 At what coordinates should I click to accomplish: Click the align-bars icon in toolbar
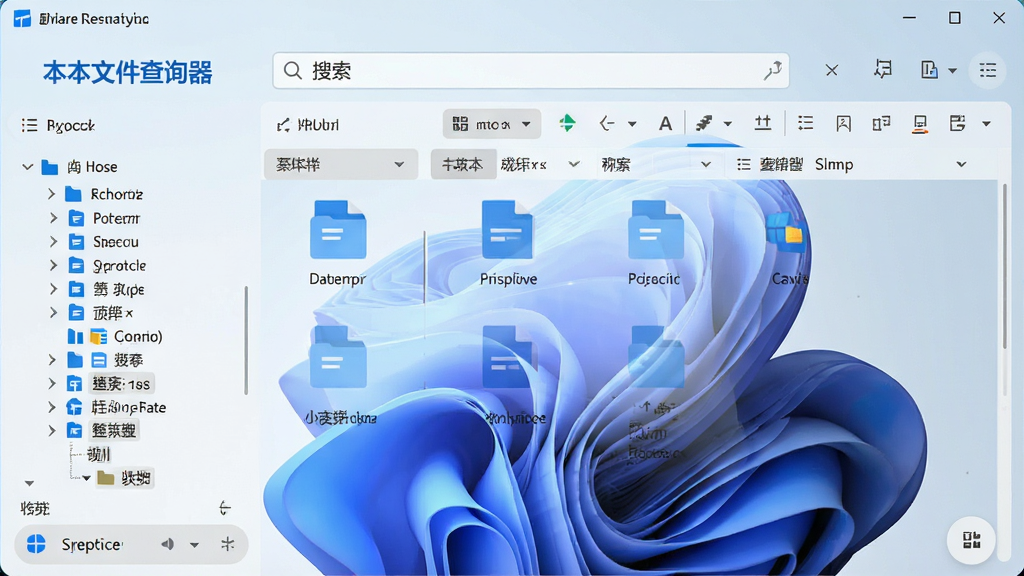[x=762, y=123]
